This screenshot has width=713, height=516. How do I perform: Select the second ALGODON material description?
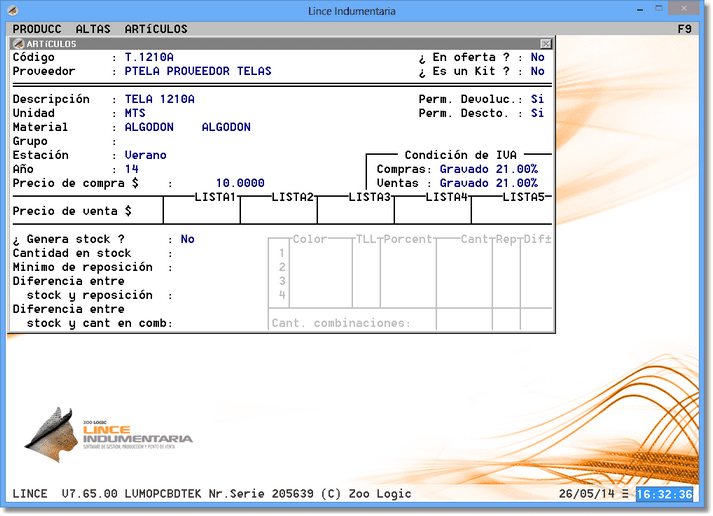click(x=226, y=127)
